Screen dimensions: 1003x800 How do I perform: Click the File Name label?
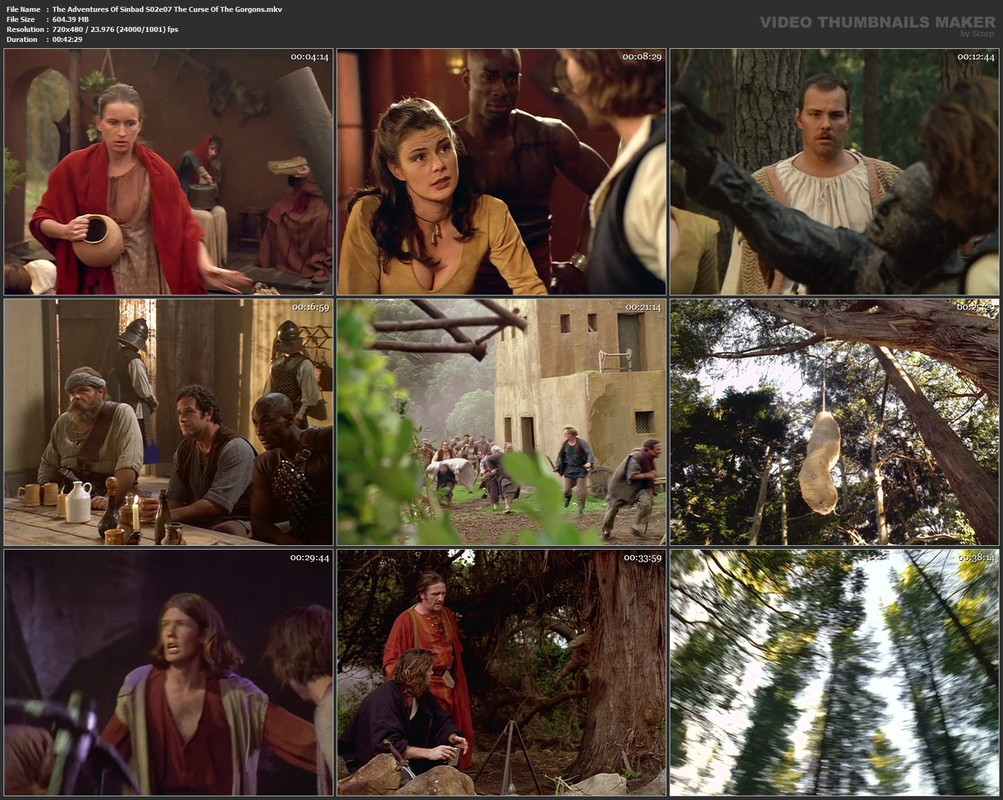tap(23, 10)
